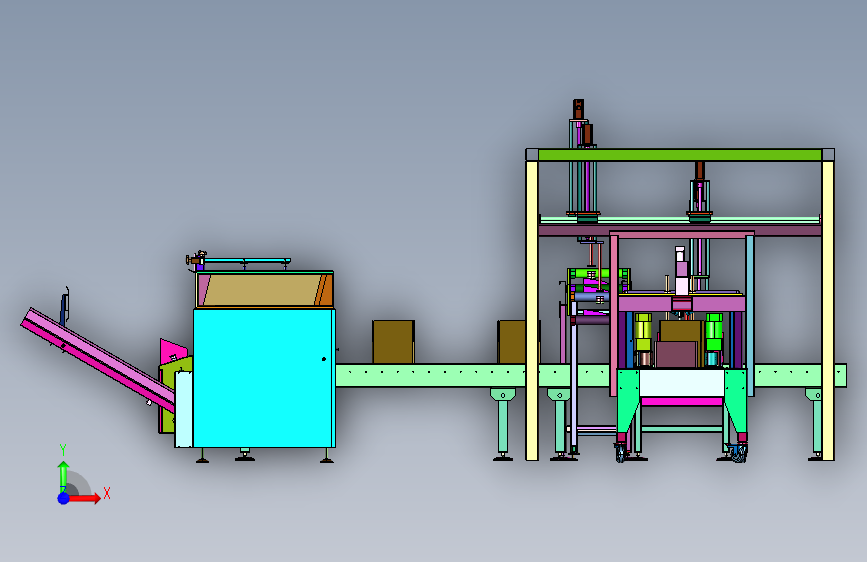Click the blue Z axis sphere at the triad origin

(x=63, y=498)
